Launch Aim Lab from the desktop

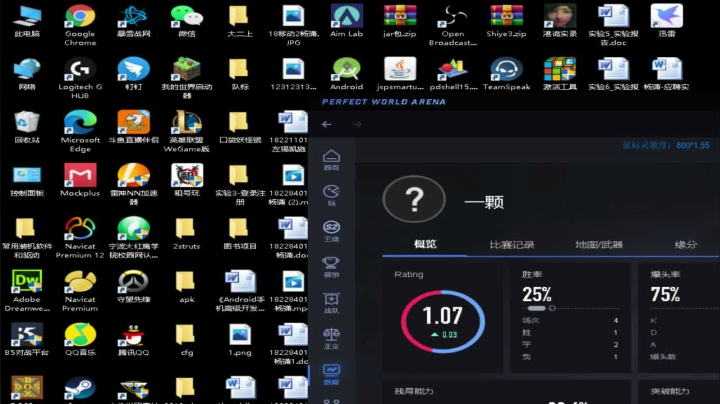(347, 21)
